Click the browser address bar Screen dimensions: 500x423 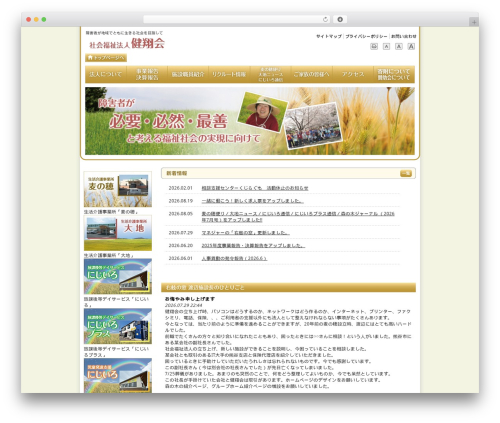point(236,19)
